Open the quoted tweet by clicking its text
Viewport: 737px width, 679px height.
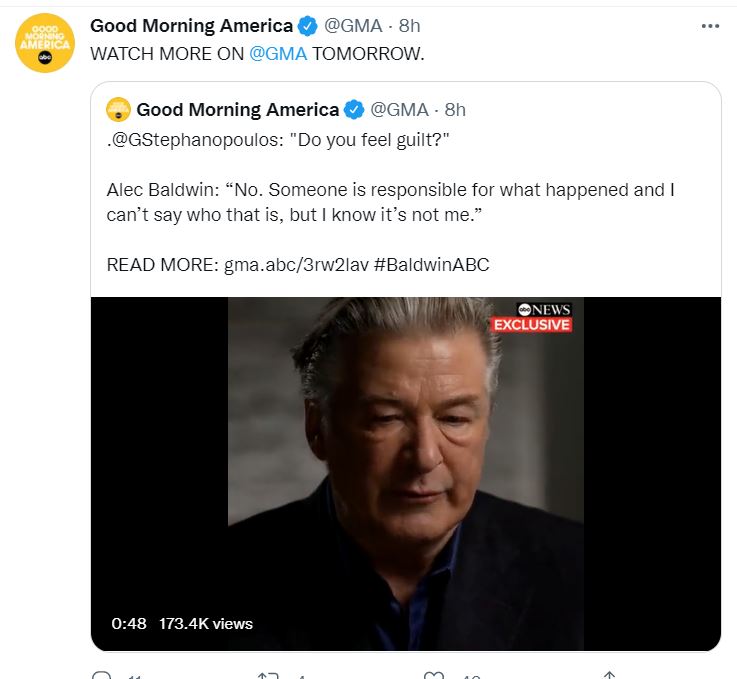click(398, 201)
